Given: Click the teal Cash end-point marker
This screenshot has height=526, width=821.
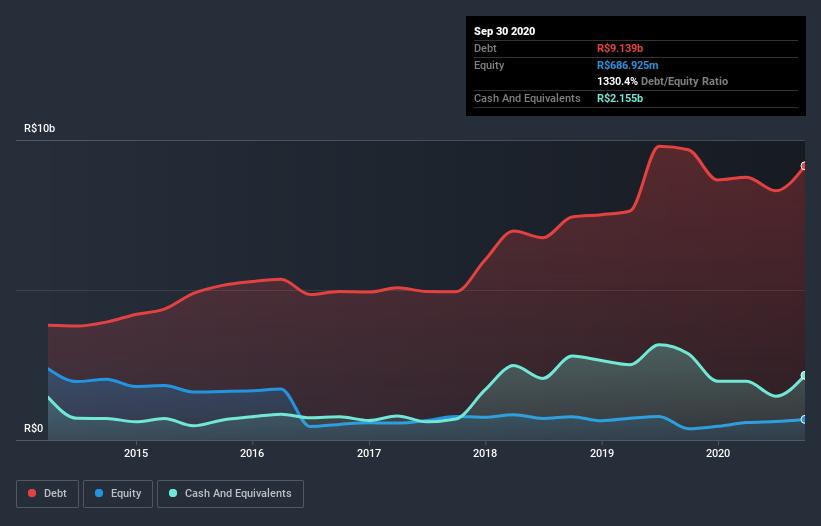Looking at the screenshot, I should coord(804,375).
